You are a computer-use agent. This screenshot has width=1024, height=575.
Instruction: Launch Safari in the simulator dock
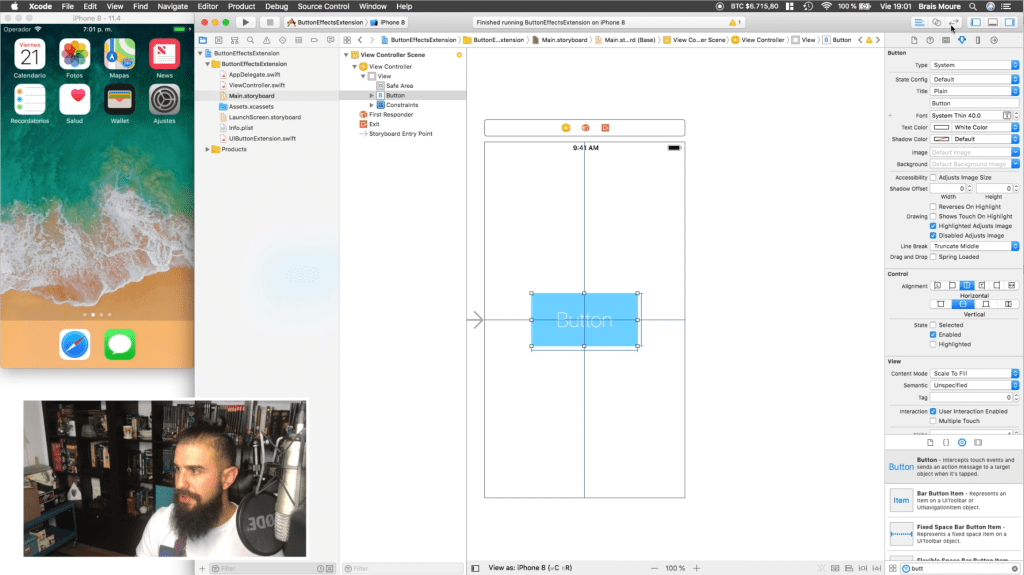pyautogui.click(x=74, y=344)
